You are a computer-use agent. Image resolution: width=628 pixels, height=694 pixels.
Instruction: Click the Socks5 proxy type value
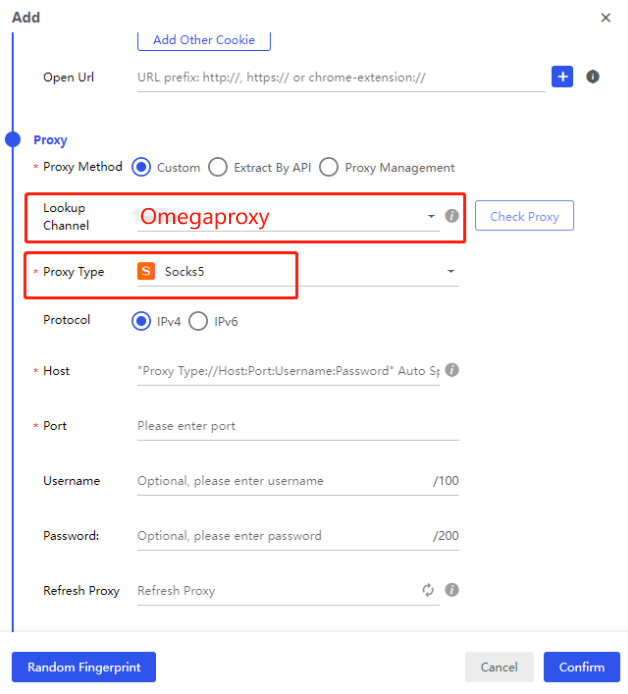click(185, 271)
